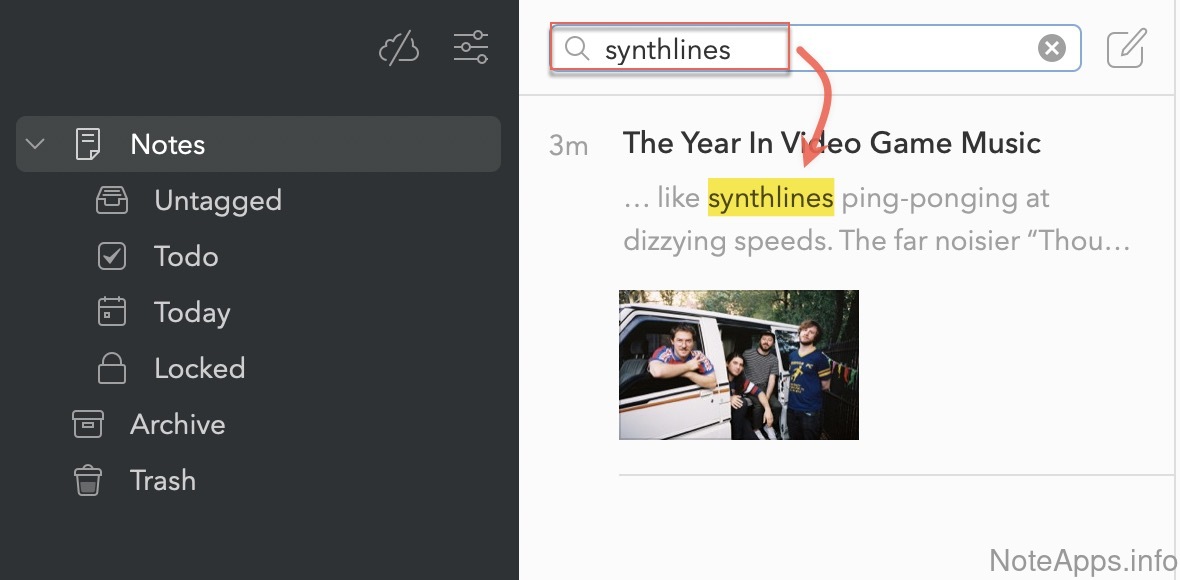Click the compose new note icon

[x=1126, y=48]
